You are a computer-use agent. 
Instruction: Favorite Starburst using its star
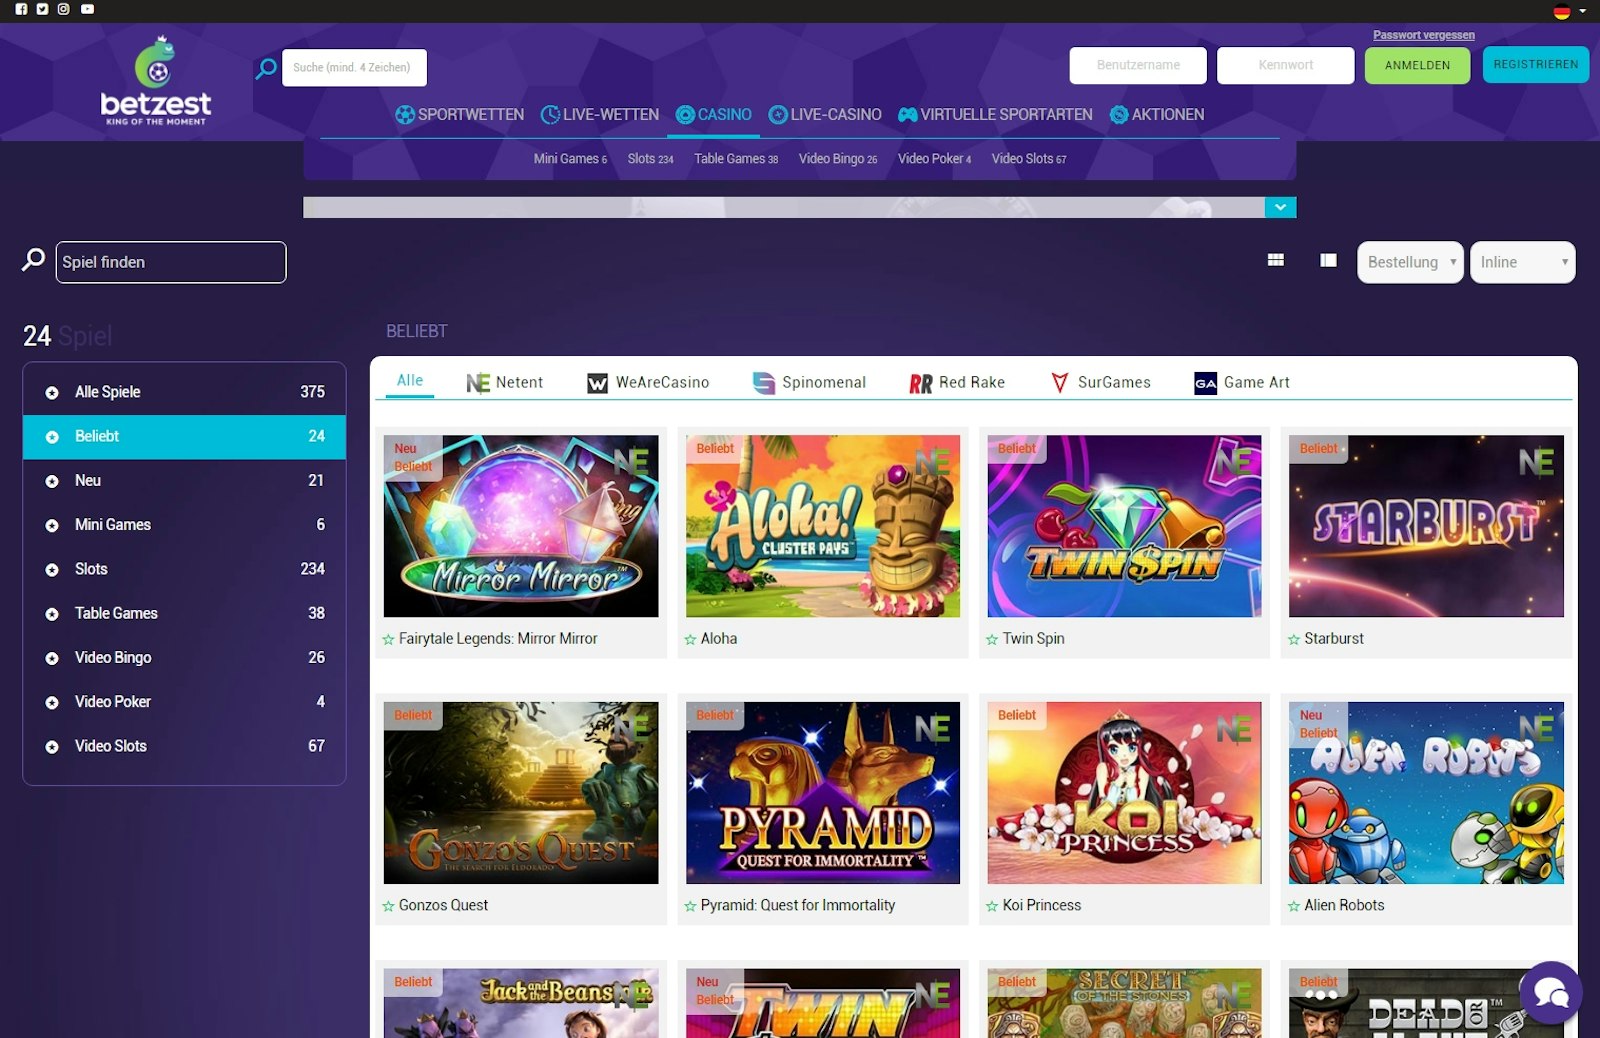[1293, 638]
